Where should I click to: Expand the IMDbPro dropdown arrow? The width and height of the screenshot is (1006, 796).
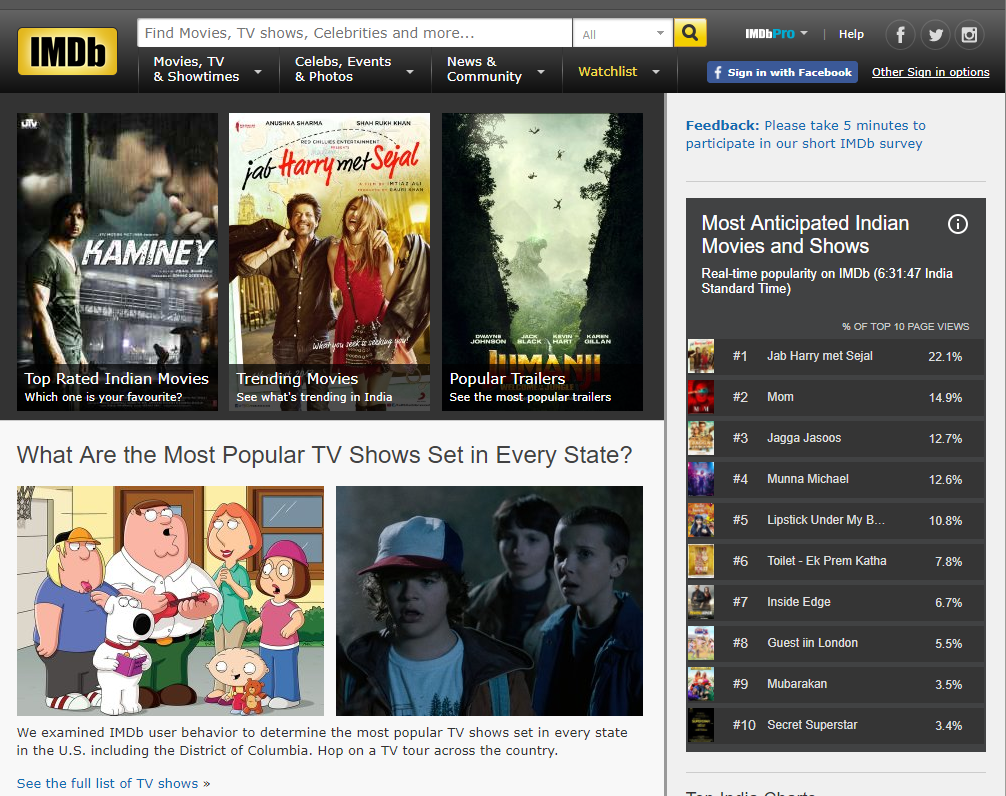(804, 33)
